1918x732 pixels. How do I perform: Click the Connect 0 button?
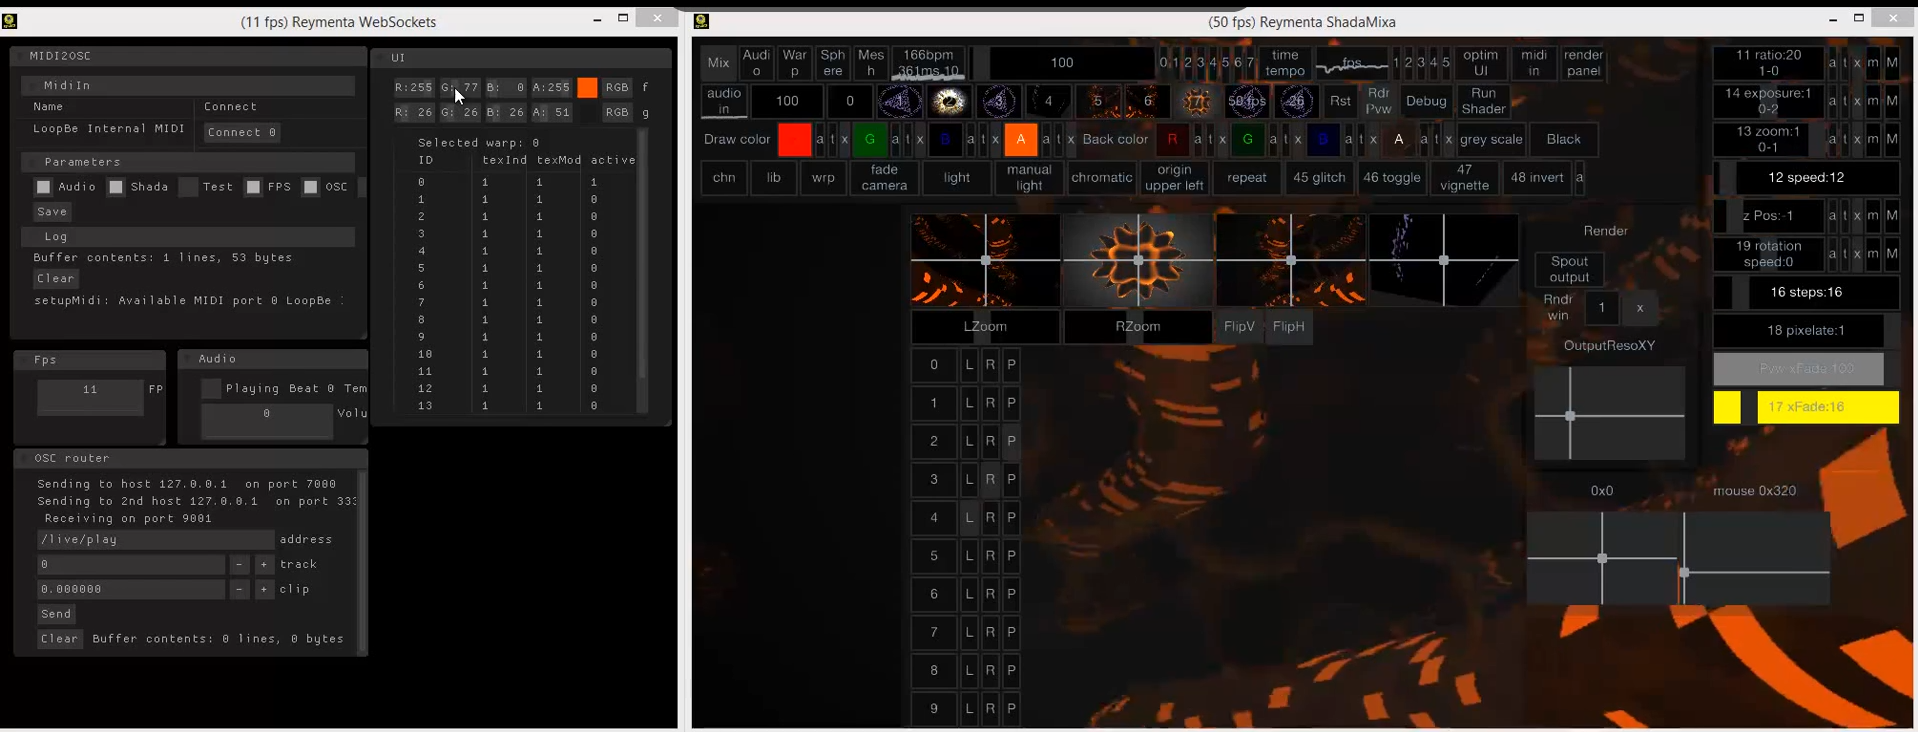click(x=242, y=132)
